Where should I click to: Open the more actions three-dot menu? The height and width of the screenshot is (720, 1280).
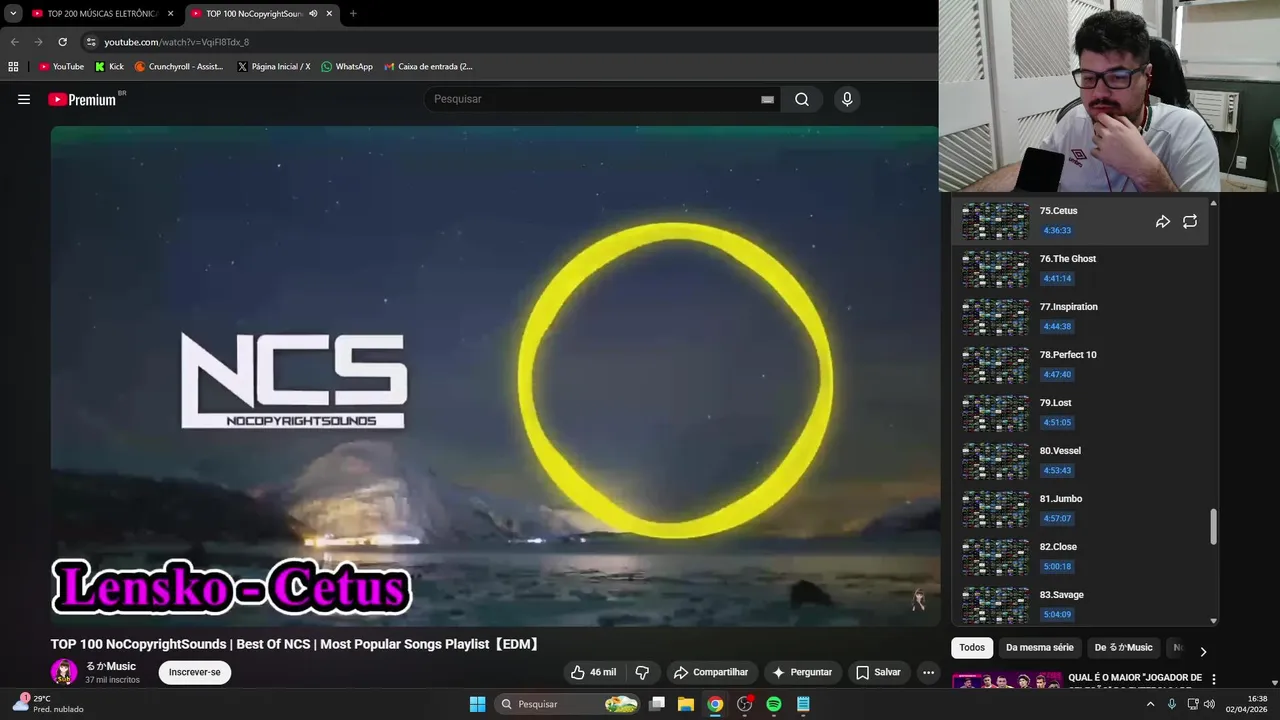[x=928, y=672]
